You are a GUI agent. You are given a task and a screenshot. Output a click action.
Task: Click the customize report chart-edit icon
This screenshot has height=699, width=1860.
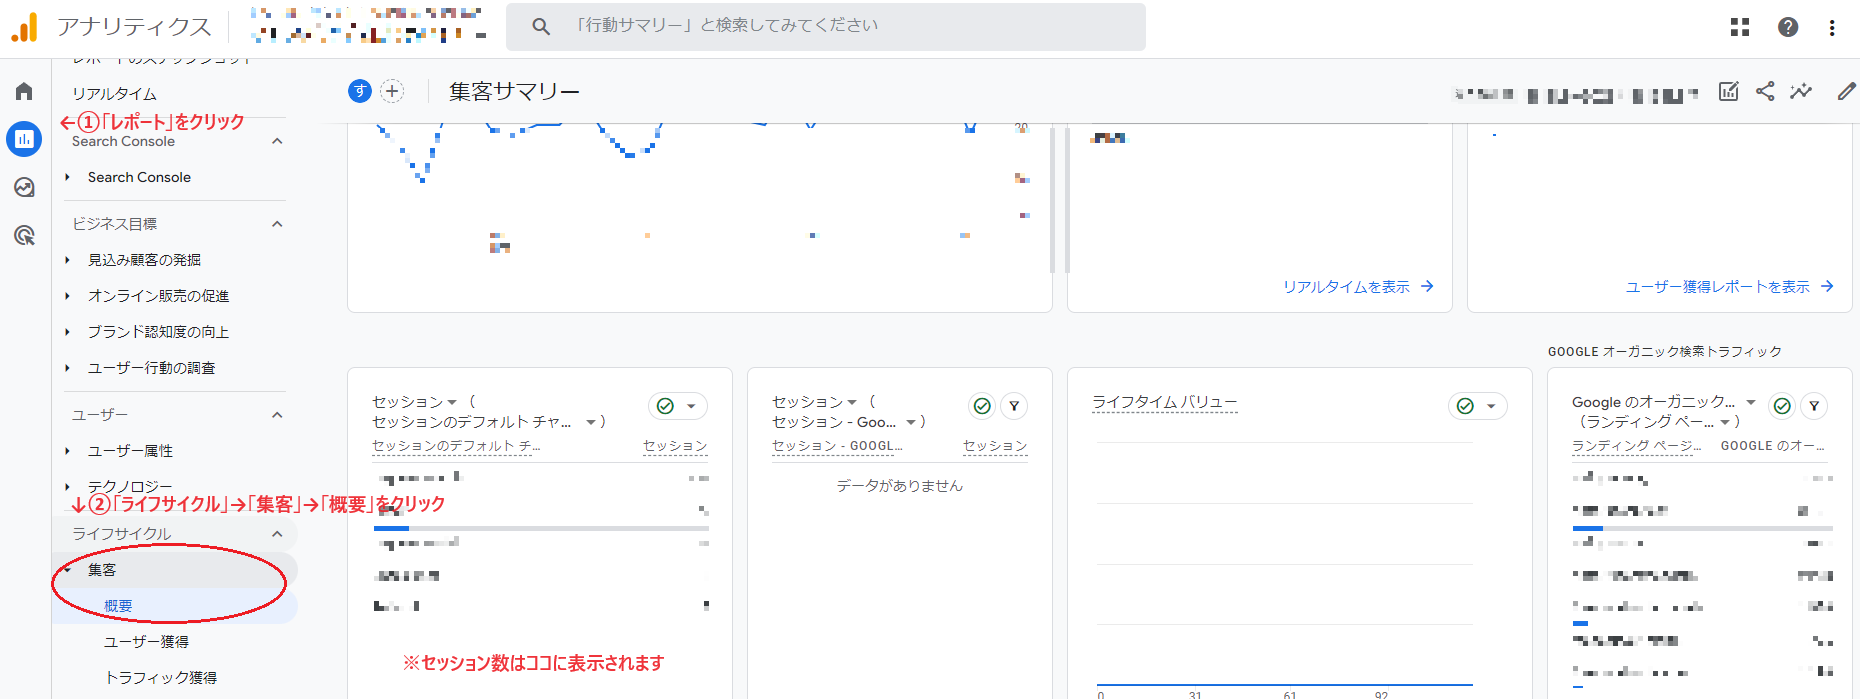(x=1729, y=91)
